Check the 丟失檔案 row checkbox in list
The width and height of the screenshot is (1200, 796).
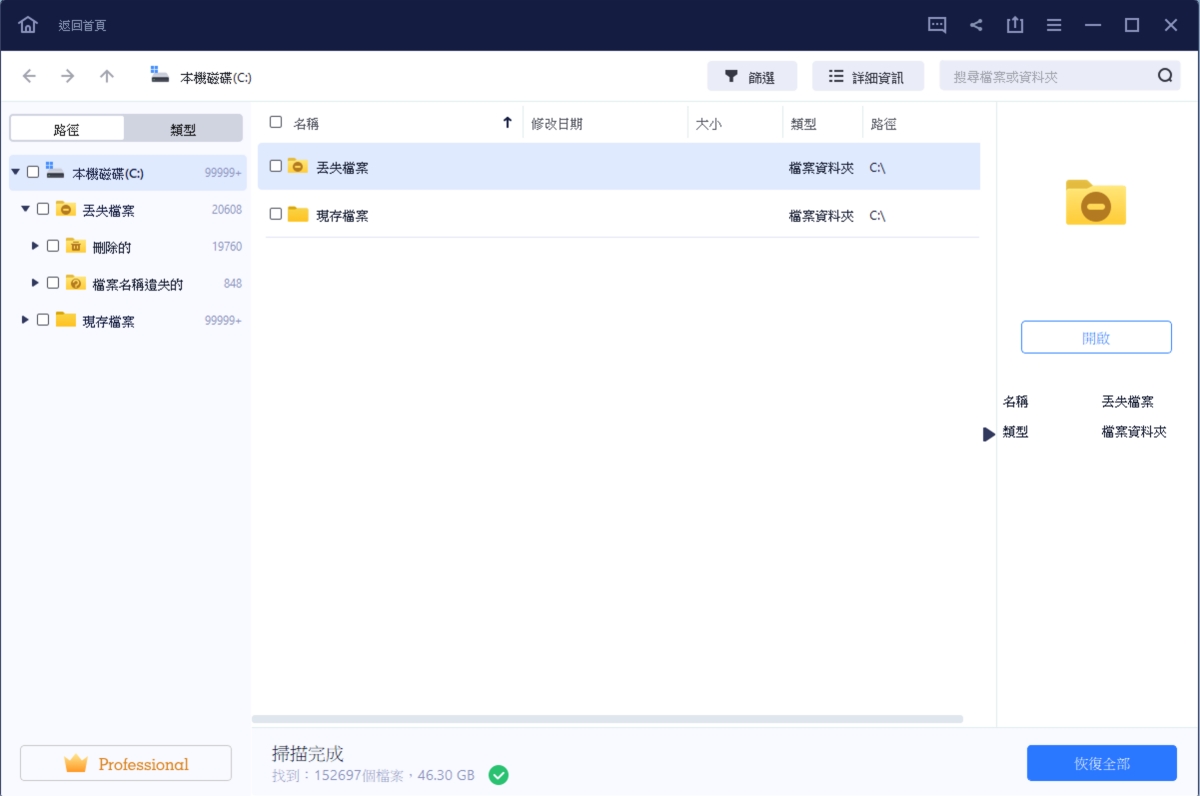[x=276, y=166]
